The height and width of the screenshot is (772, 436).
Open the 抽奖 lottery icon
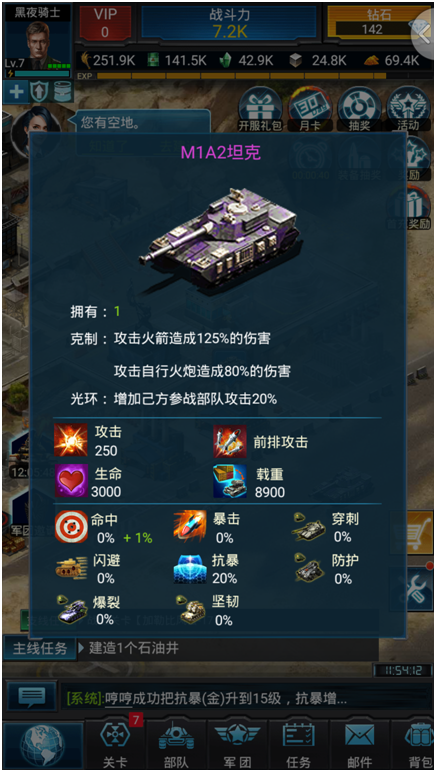click(359, 109)
